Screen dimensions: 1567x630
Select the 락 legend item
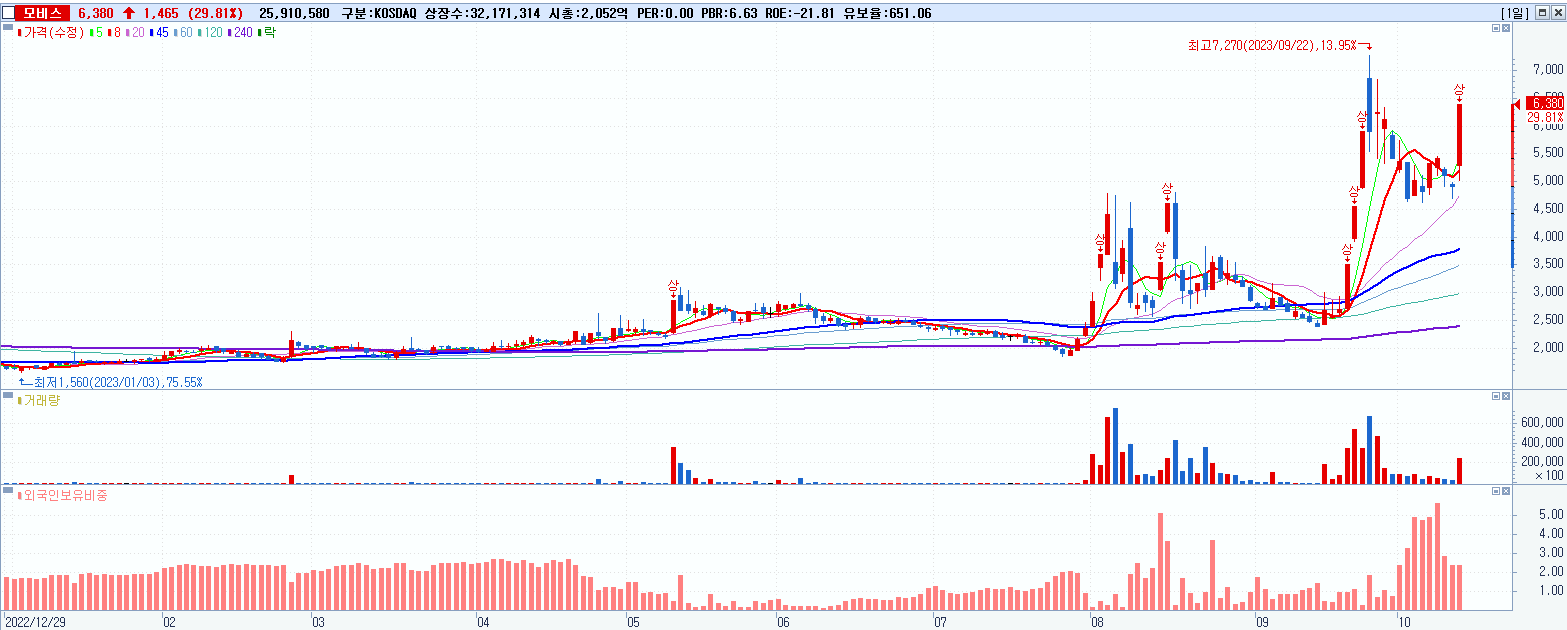pyautogui.click(x=267, y=33)
